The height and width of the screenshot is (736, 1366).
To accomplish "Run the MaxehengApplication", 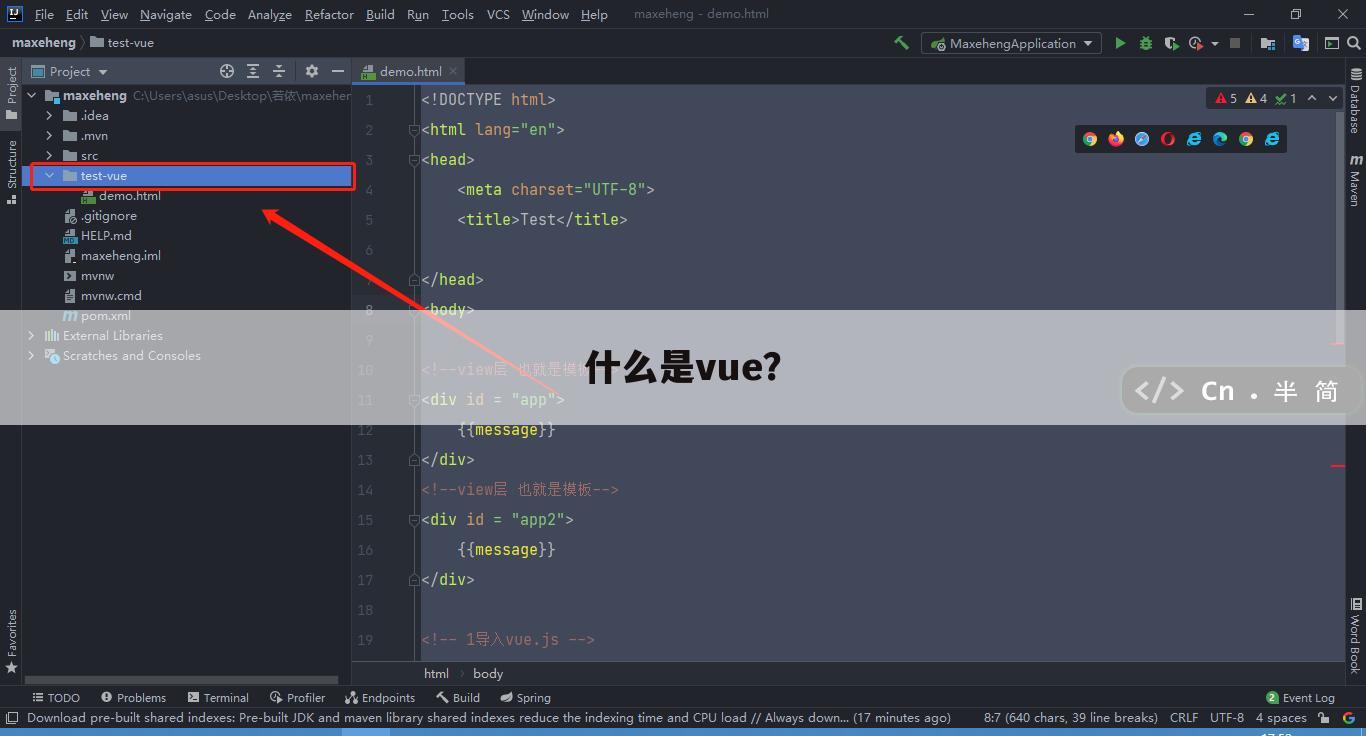I will pos(1120,43).
